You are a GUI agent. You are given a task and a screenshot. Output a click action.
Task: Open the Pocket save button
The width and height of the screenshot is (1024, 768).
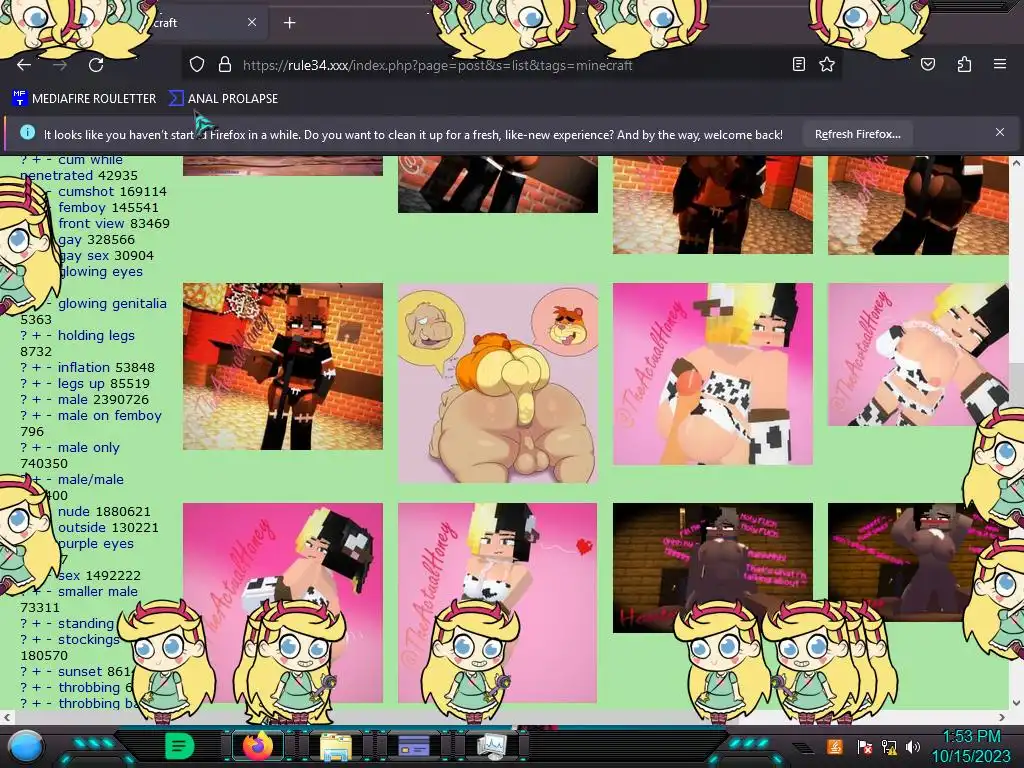(928, 64)
